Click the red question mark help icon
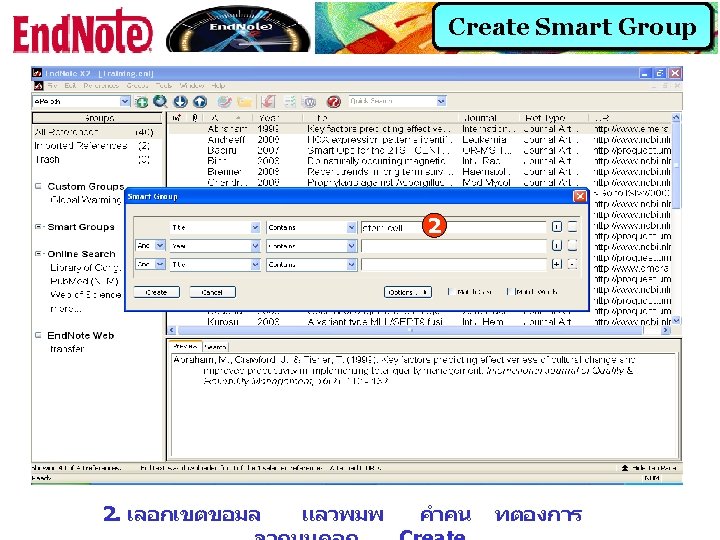 [x=334, y=101]
